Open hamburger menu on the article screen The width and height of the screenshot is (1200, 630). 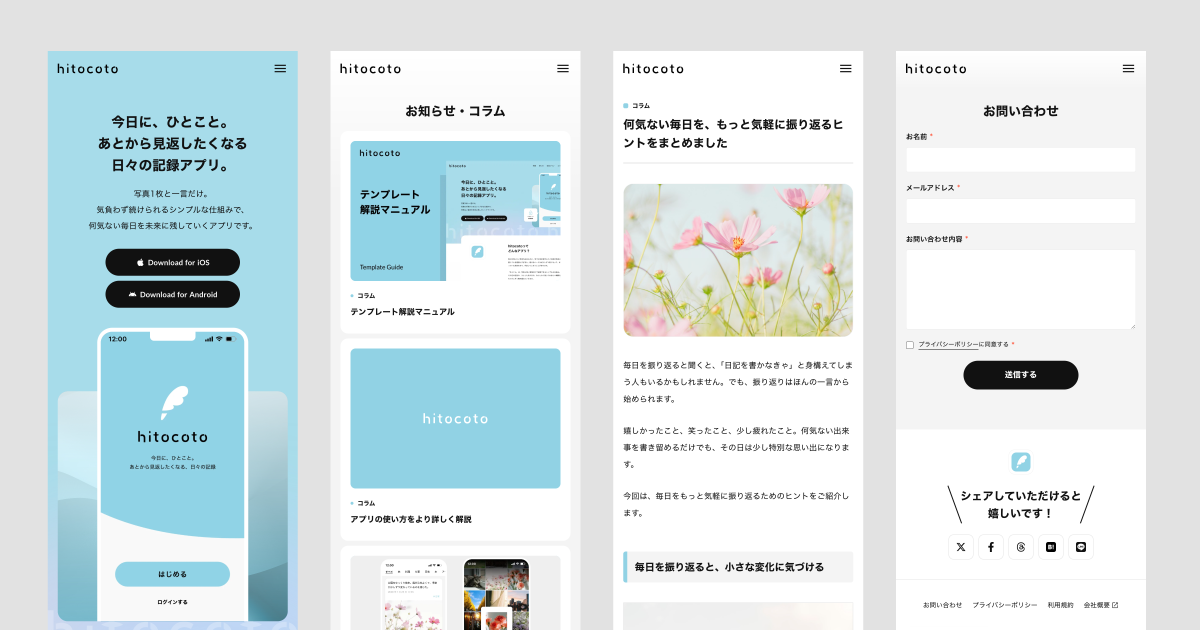846,68
